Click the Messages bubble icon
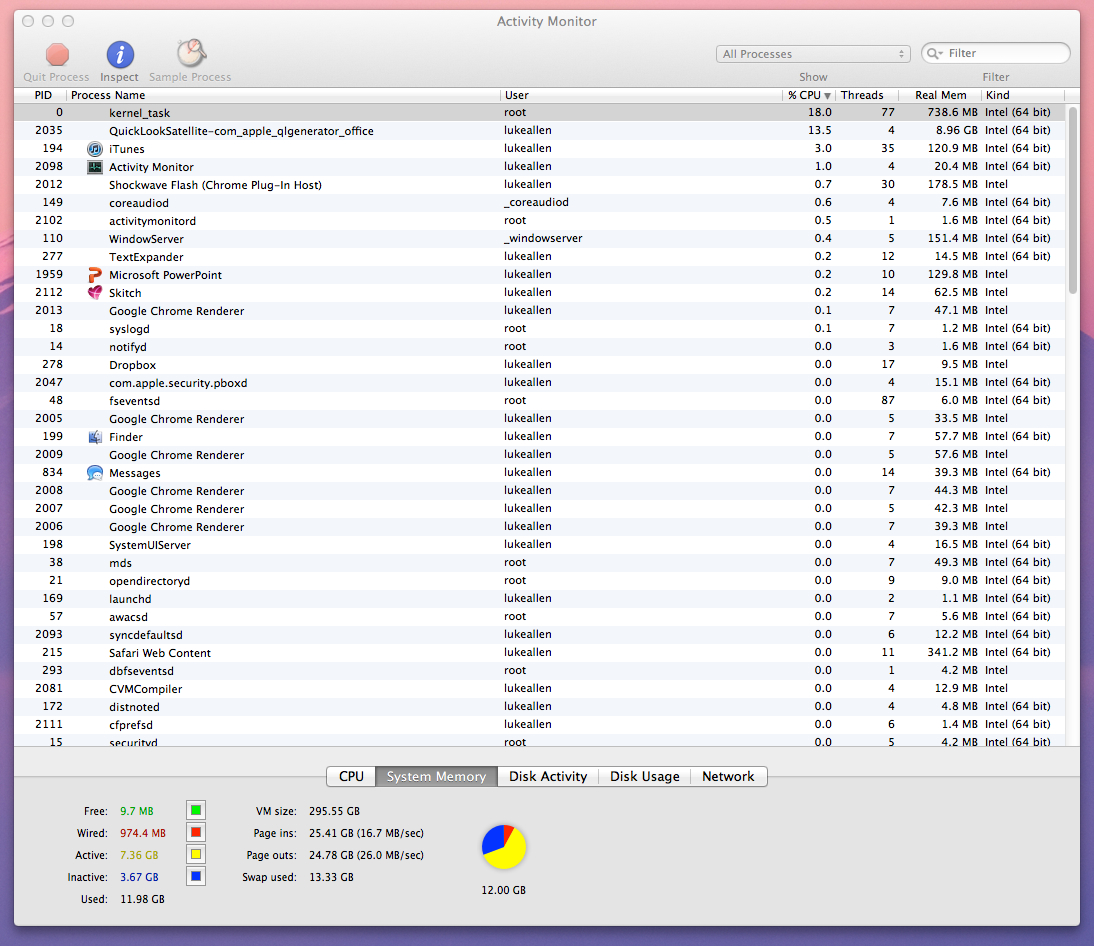The image size is (1094, 946). [95, 473]
